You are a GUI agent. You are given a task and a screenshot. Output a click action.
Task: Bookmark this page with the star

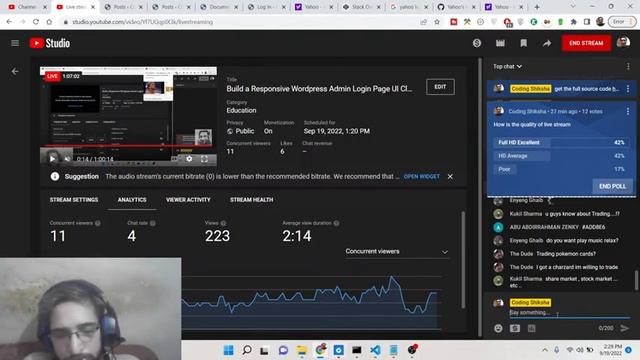tap(437, 22)
